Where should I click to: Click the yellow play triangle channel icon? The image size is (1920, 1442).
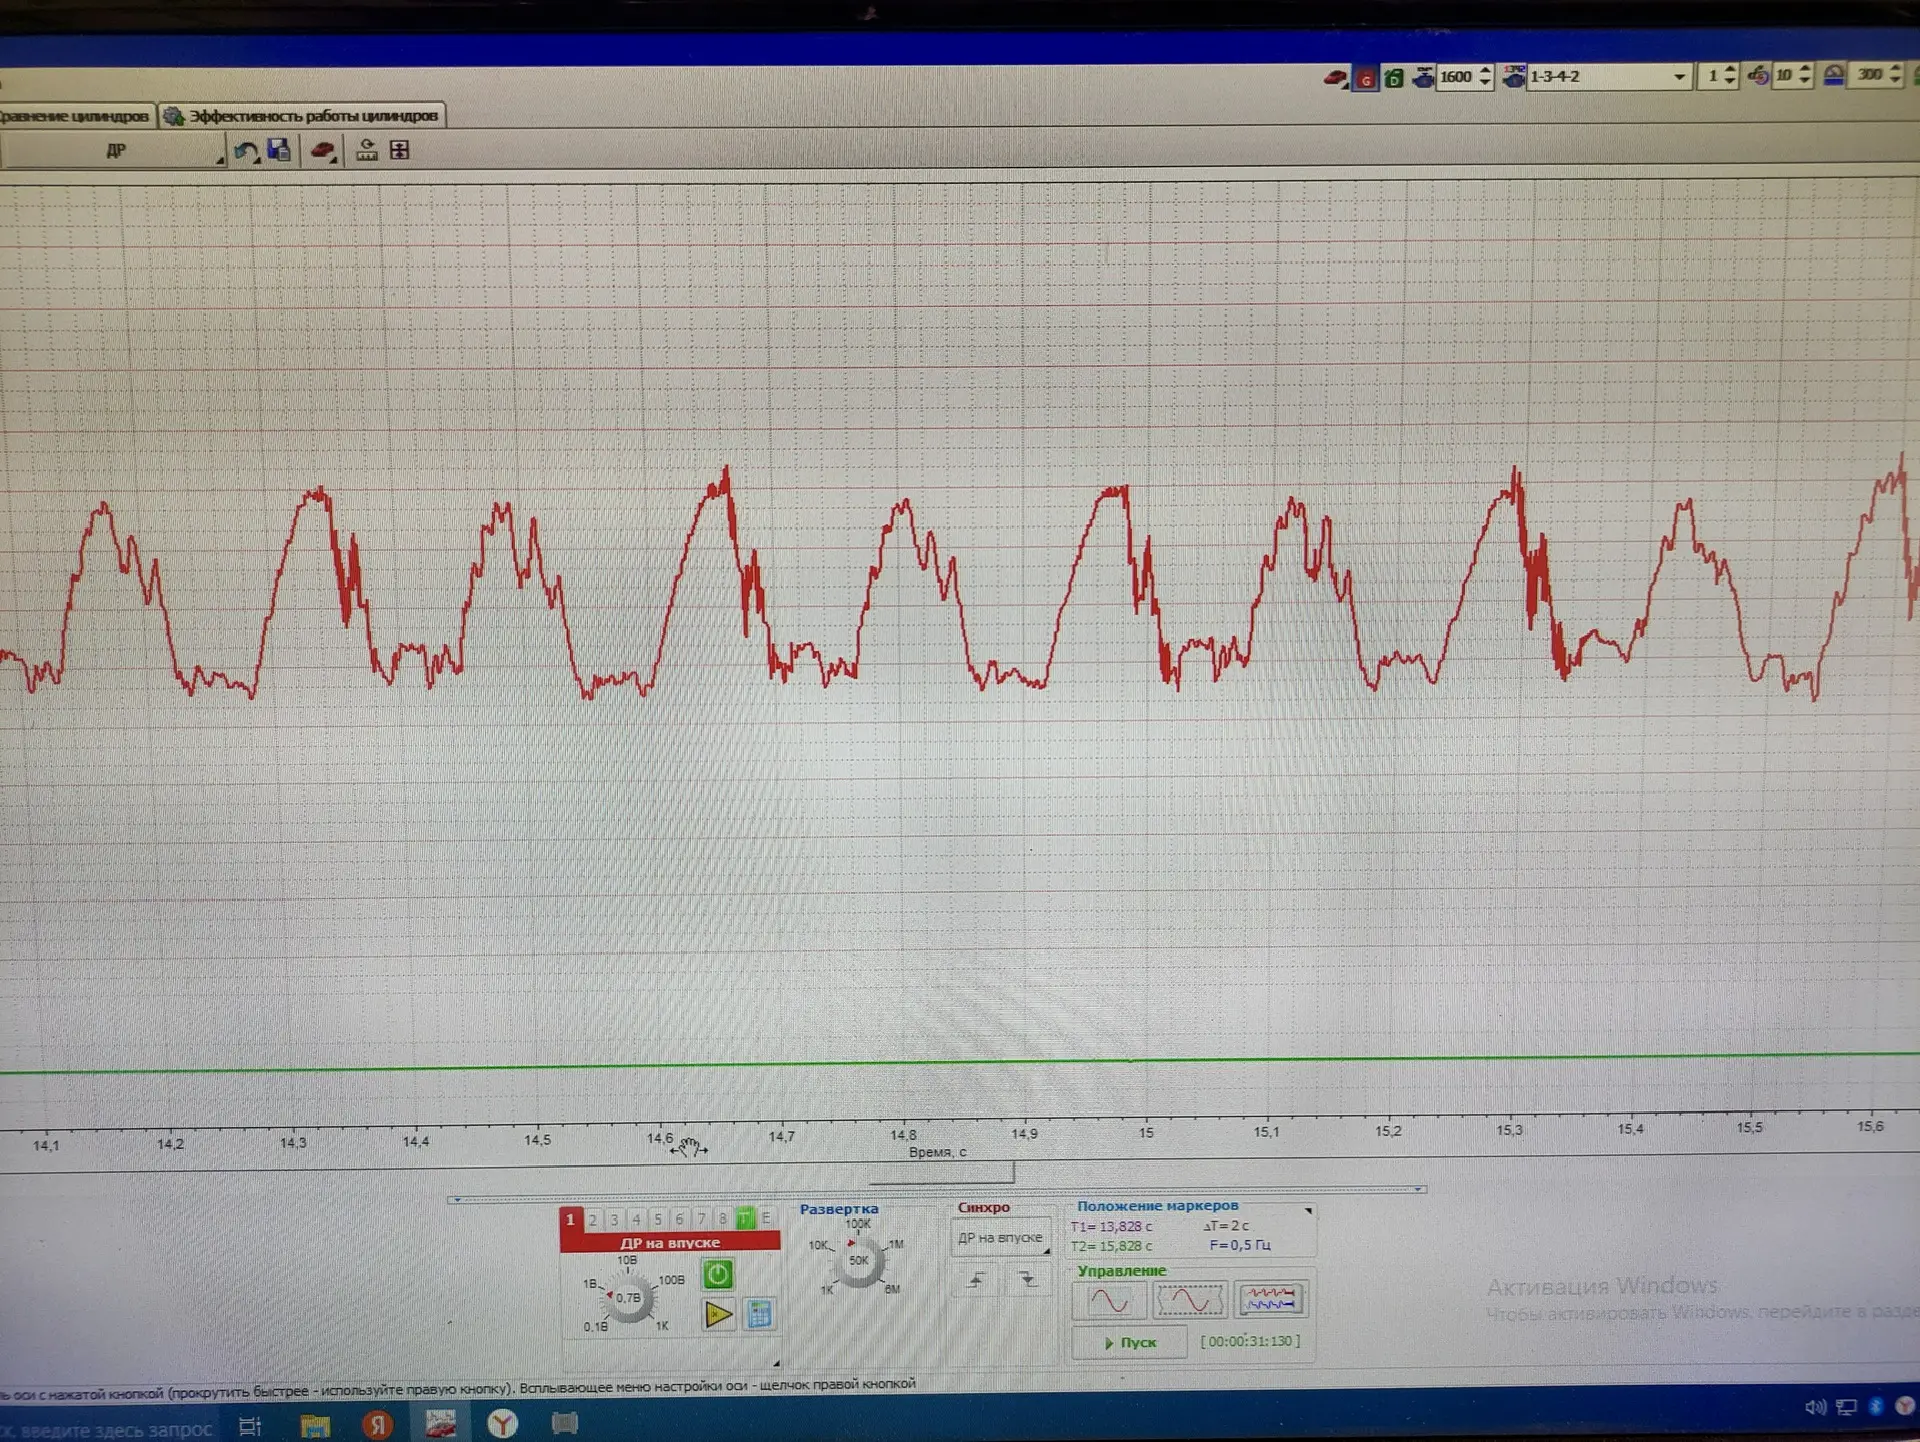click(x=718, y=1314)
